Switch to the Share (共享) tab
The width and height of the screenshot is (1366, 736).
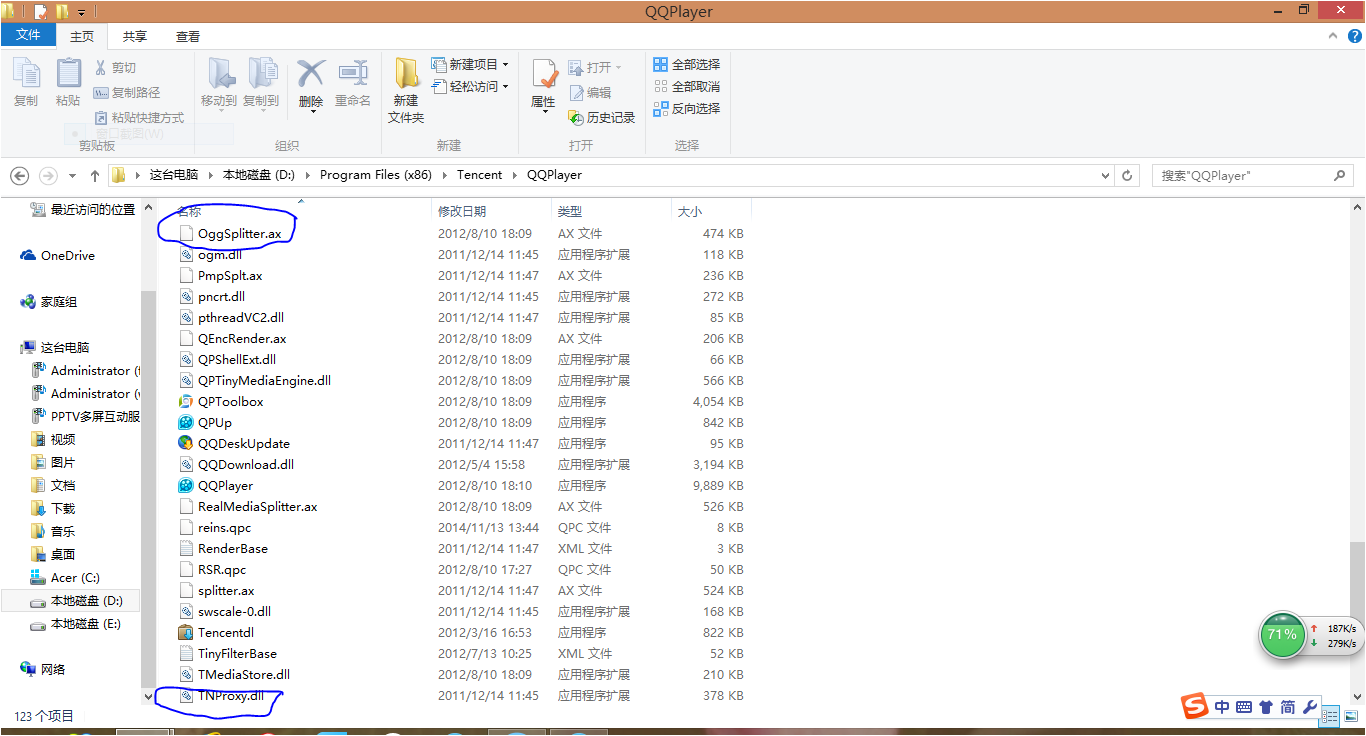click(135, 36)
